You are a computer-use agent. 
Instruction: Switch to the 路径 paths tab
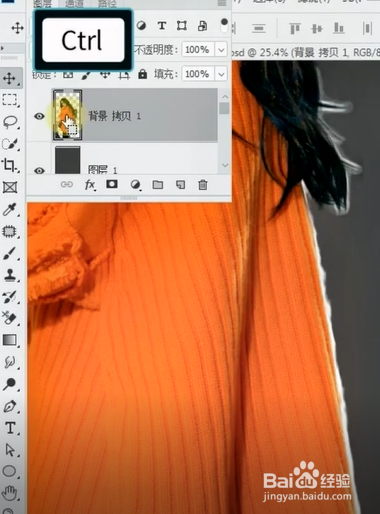(107, 3)
